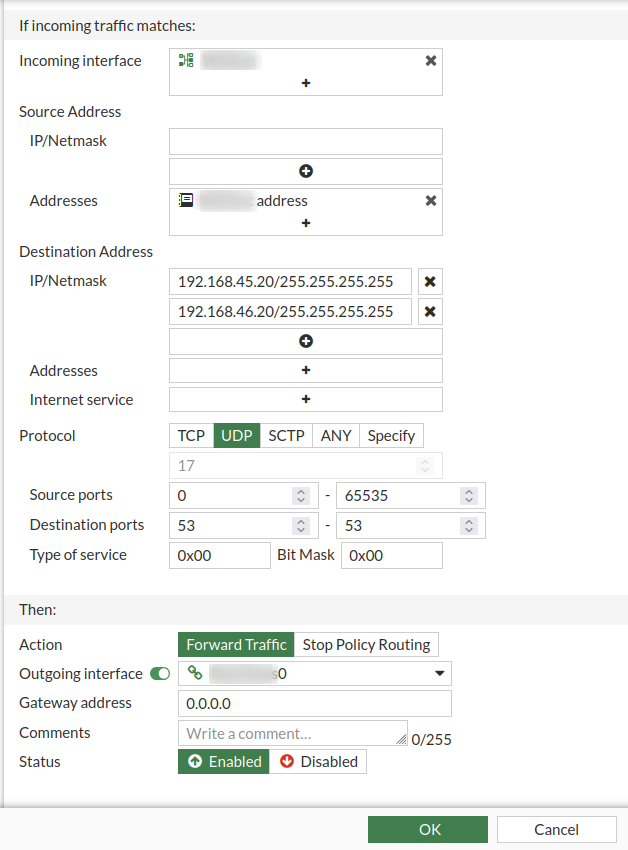Viewport: 628px width, 850px height.
Task: Remove the source address object
Action: coord(430,200)
